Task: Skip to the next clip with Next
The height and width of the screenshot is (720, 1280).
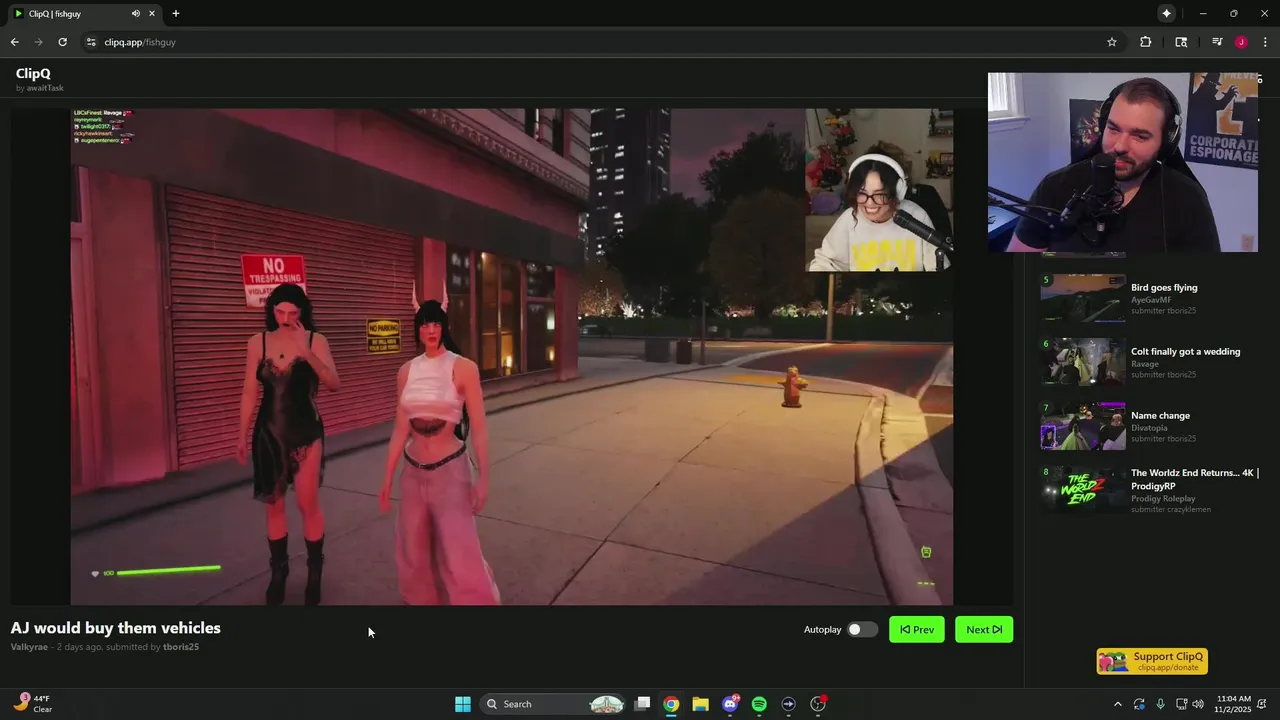Action: pos(984,629)
